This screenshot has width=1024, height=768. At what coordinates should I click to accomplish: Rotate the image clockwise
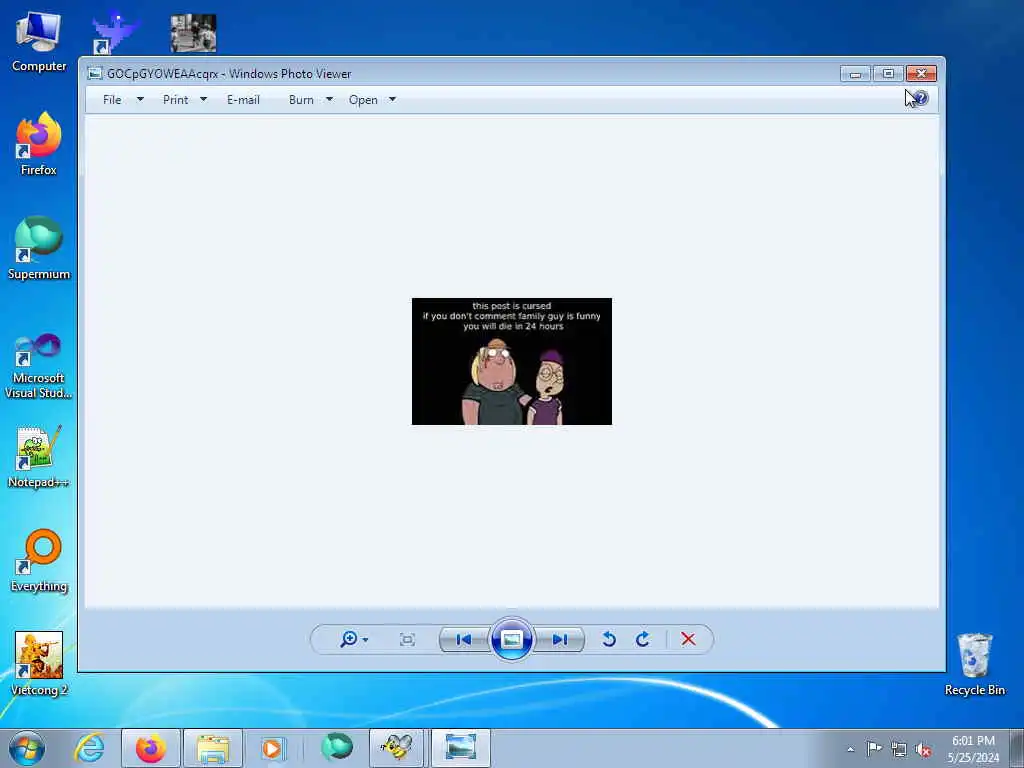click(643, 639)
